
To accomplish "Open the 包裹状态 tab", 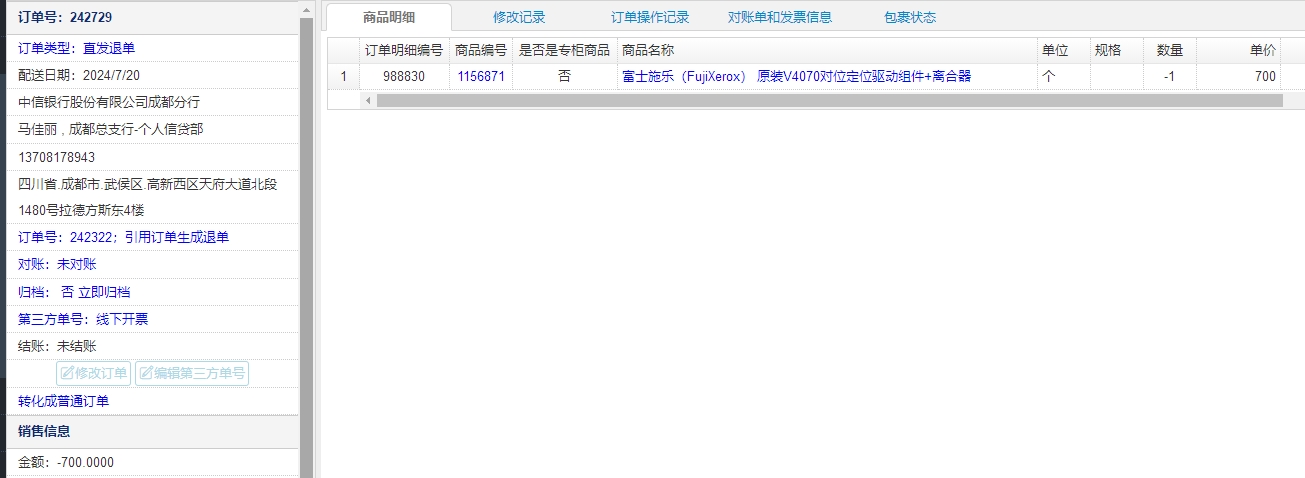I will pos(910,17).
